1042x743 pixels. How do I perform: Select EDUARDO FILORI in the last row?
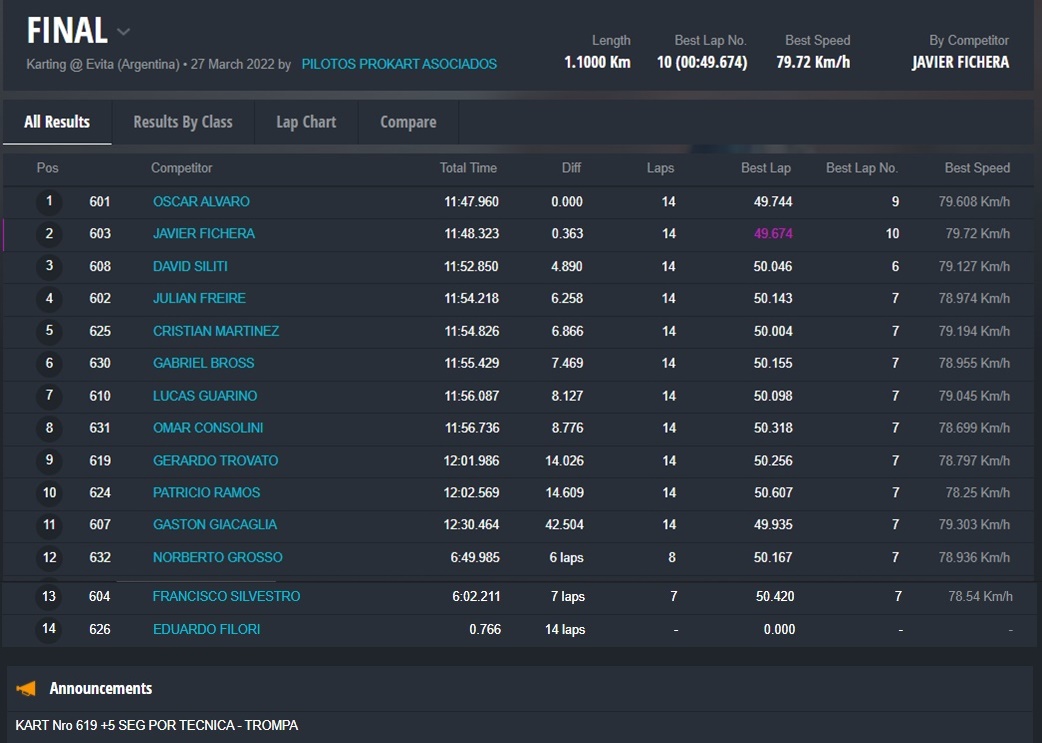(x=206, y=629)
